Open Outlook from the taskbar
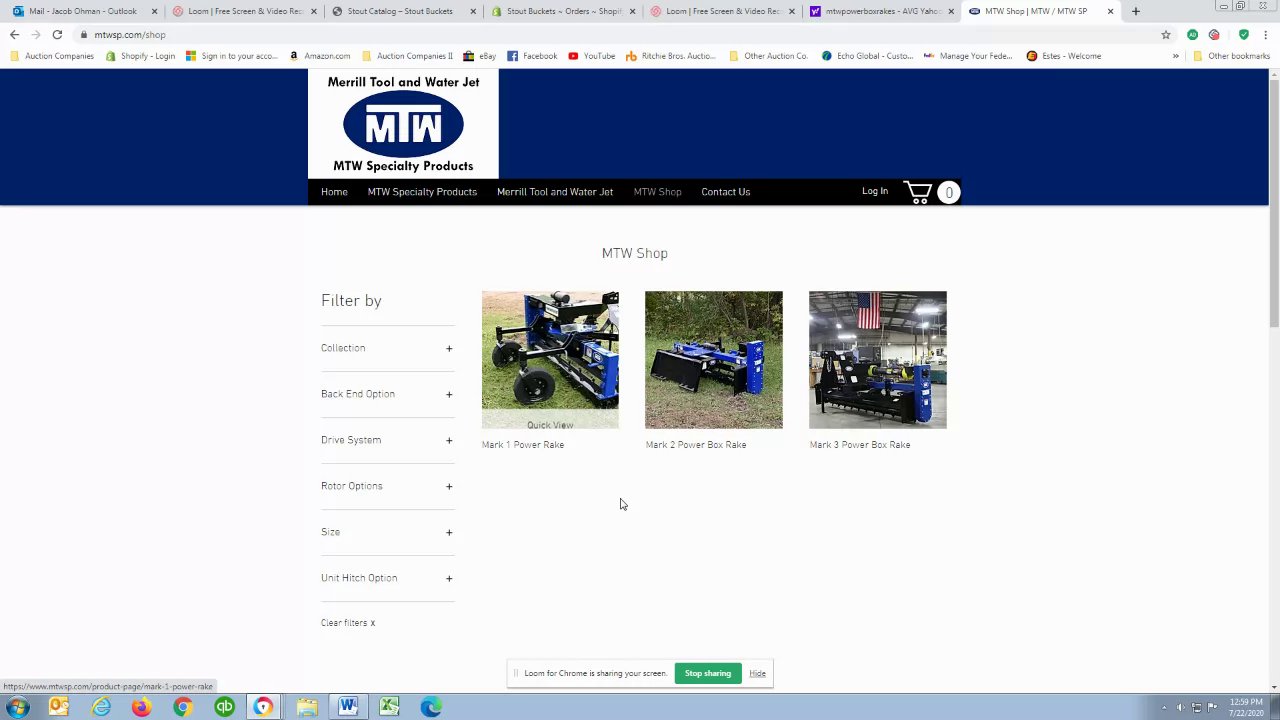The width and height of the screenshot is (1280, 720). click(x=59, y=708)
